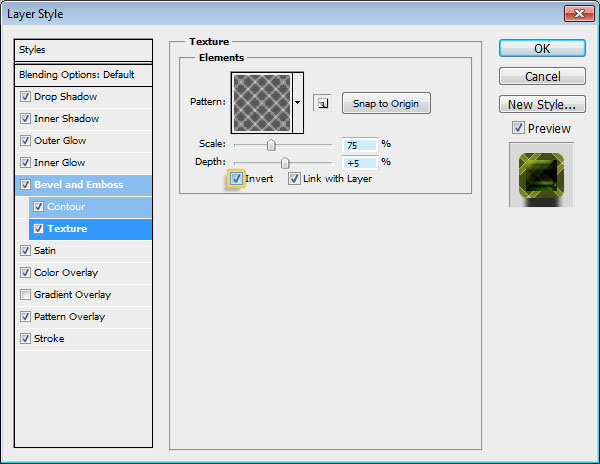Click the Depth value input field
The width and height of the screenshot is (600, 464).
click(x=357, y=161)
